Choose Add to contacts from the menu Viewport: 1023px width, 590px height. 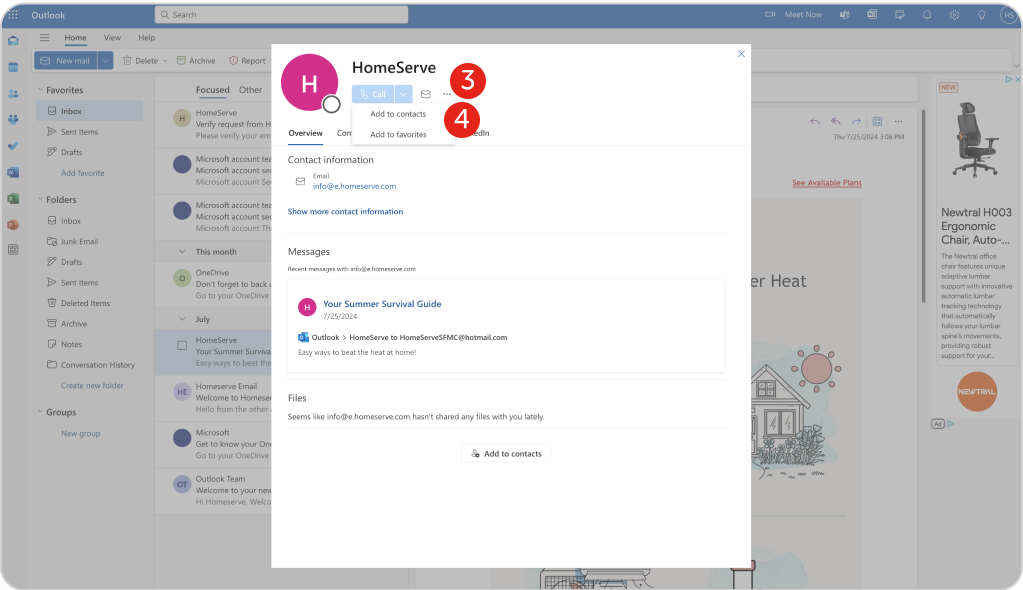click(x=398, y=114)
